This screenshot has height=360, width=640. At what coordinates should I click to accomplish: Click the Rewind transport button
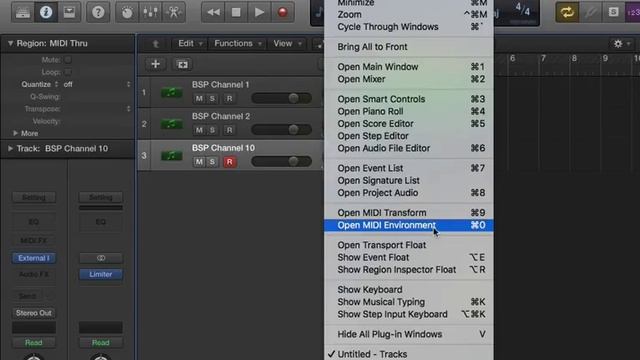(x=213, y=12)
